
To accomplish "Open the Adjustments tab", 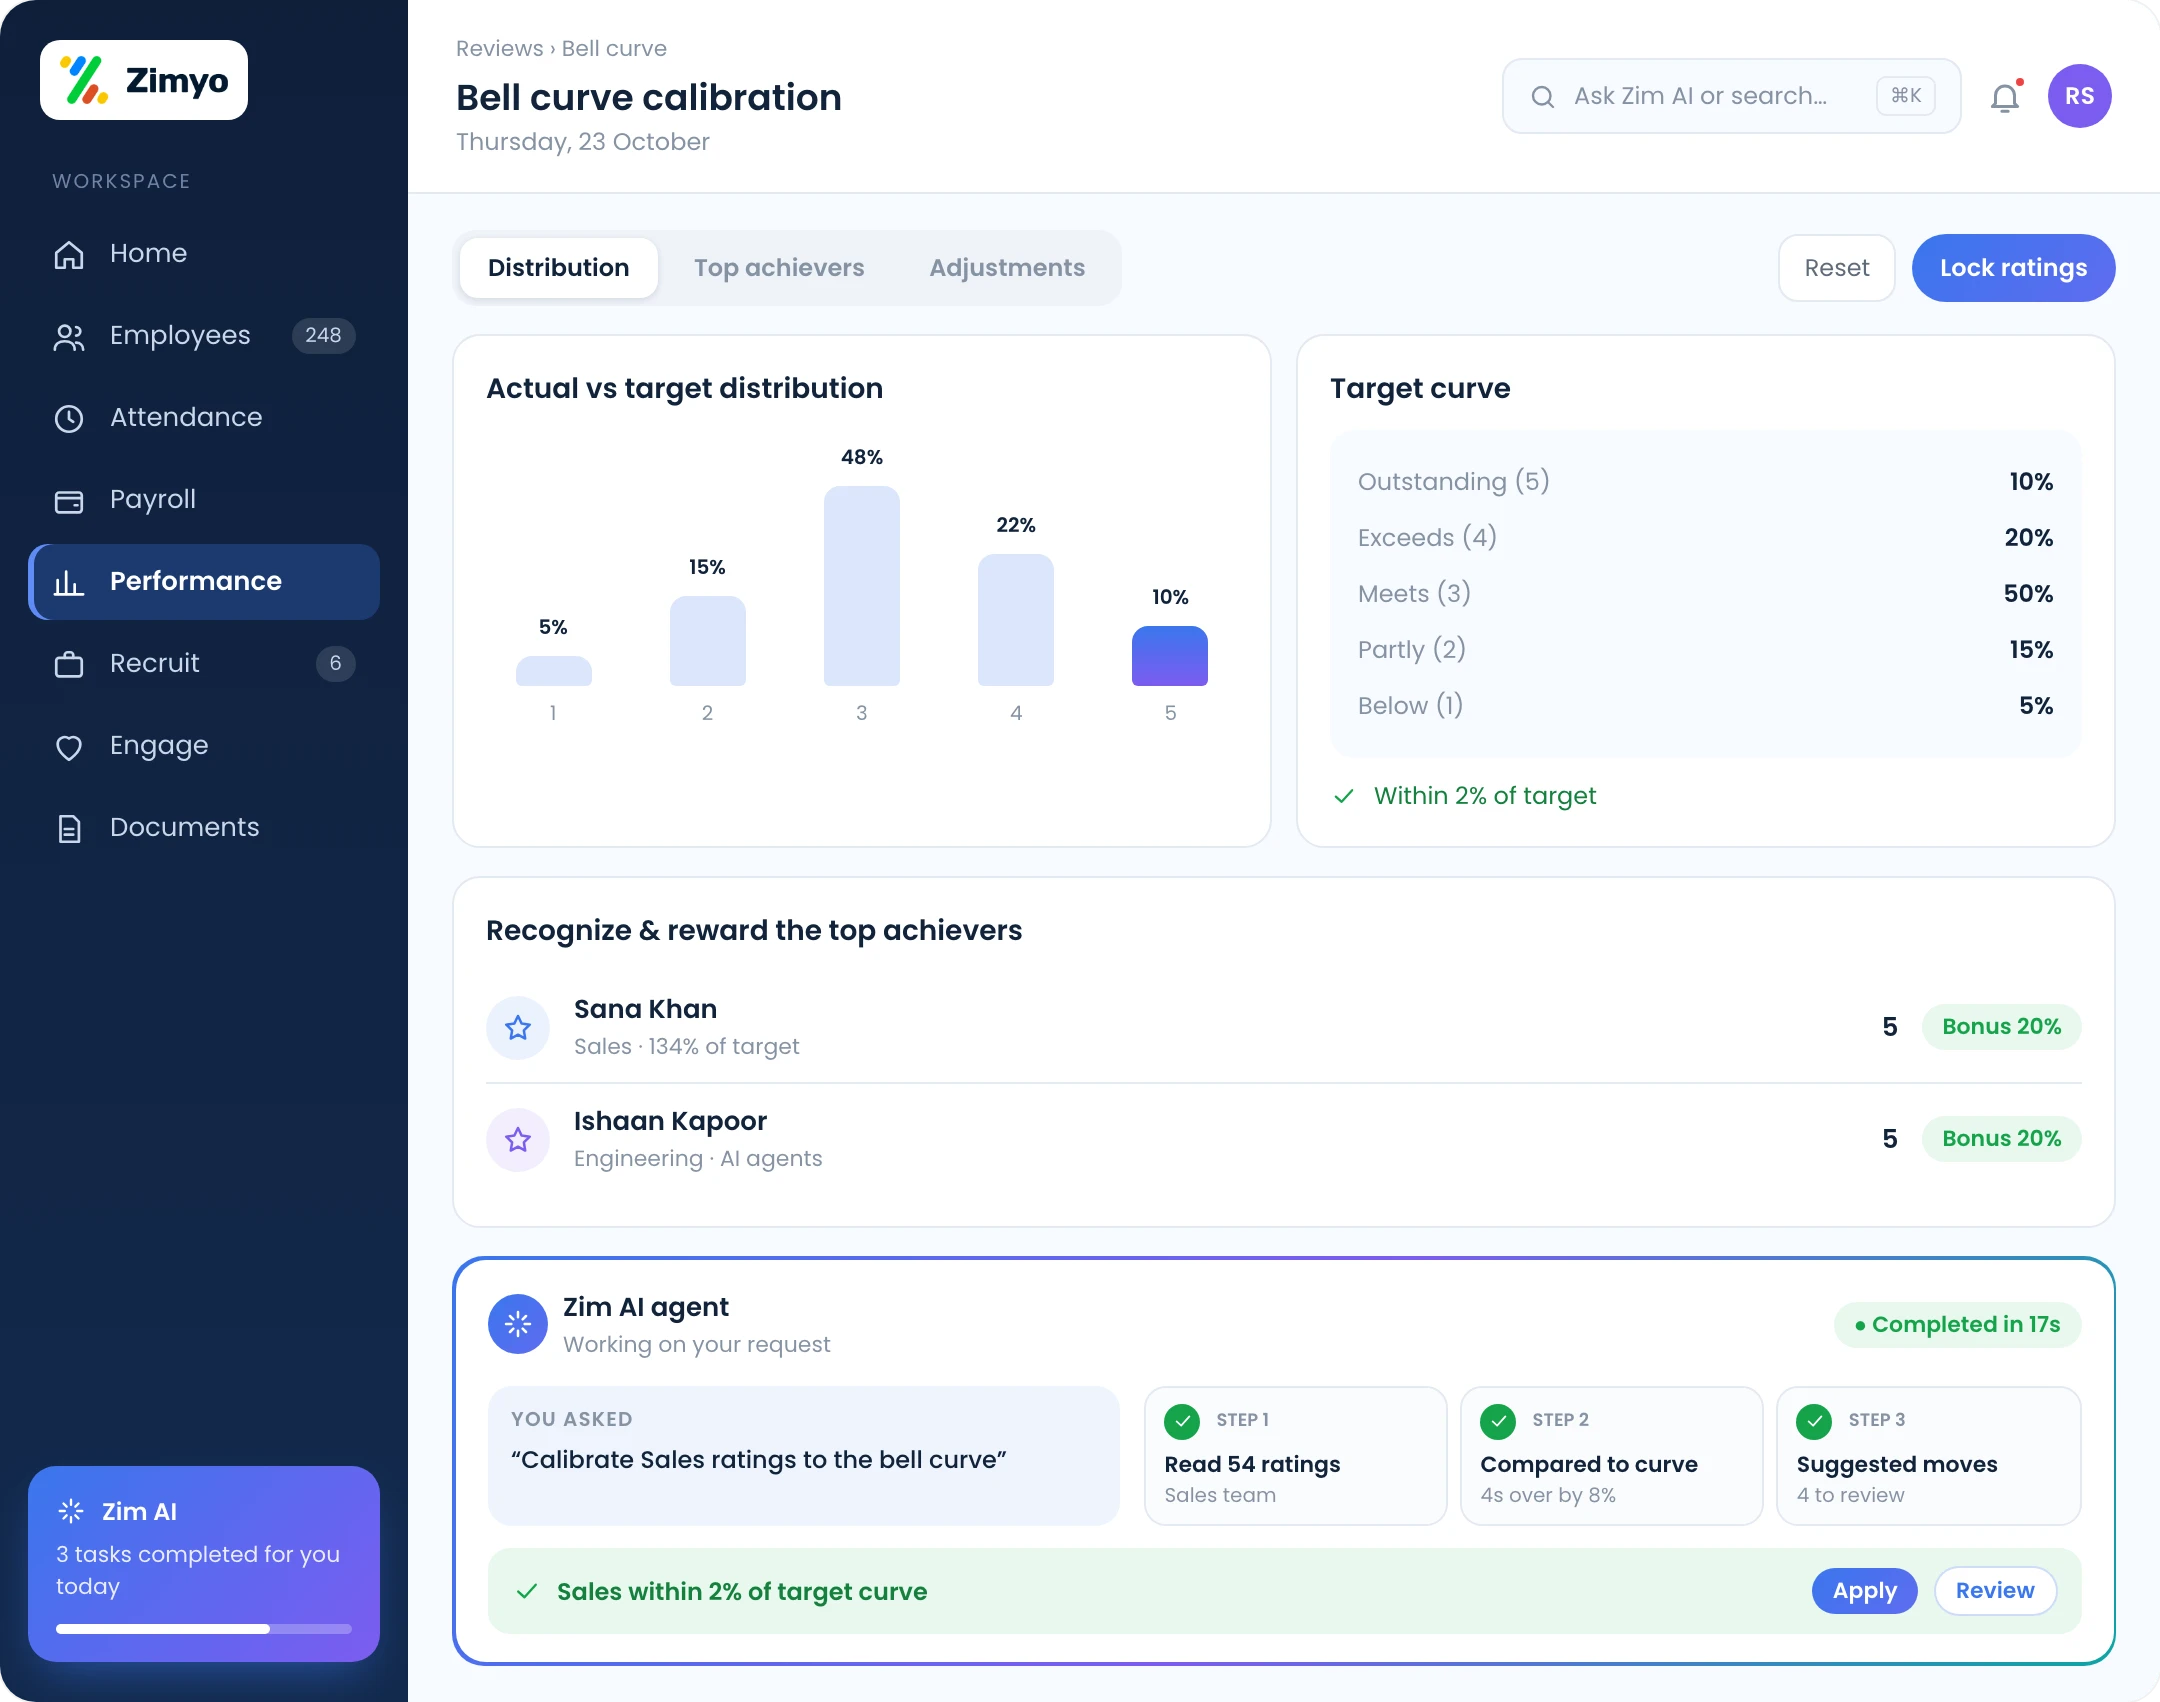I will click(1007, 268).
